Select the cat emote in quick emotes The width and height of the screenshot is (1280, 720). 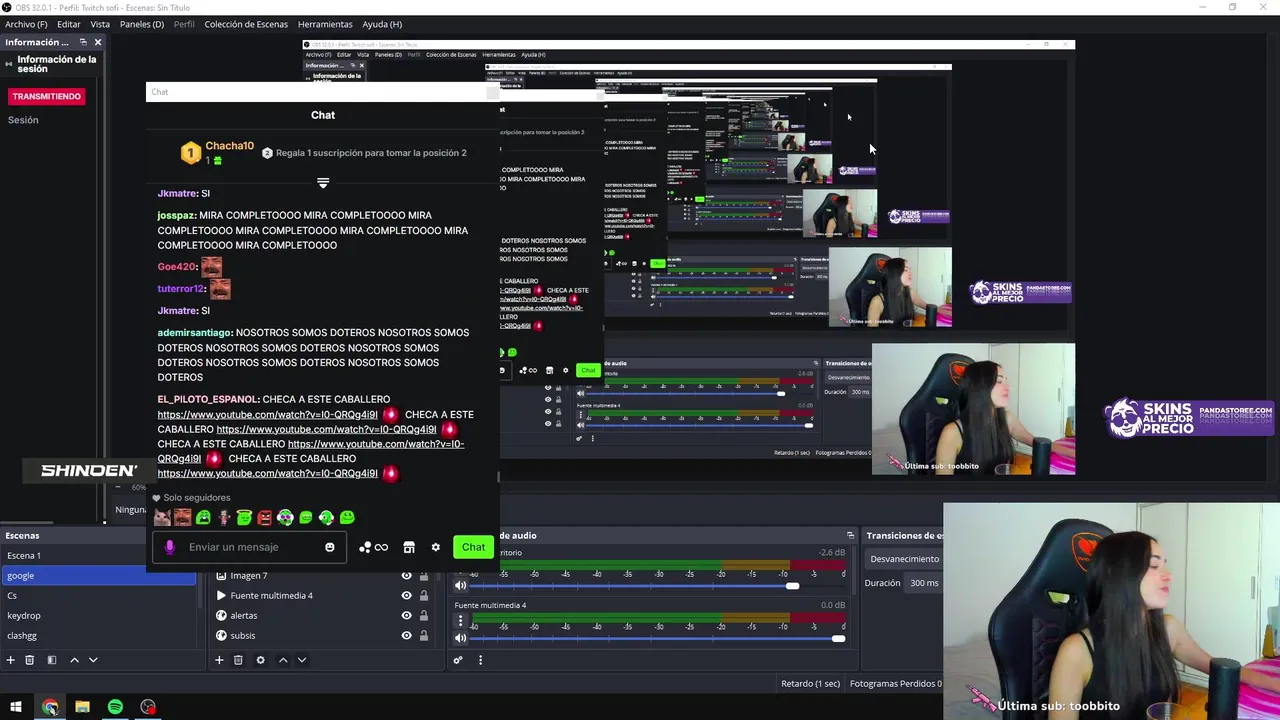click(x=162, y=517)
